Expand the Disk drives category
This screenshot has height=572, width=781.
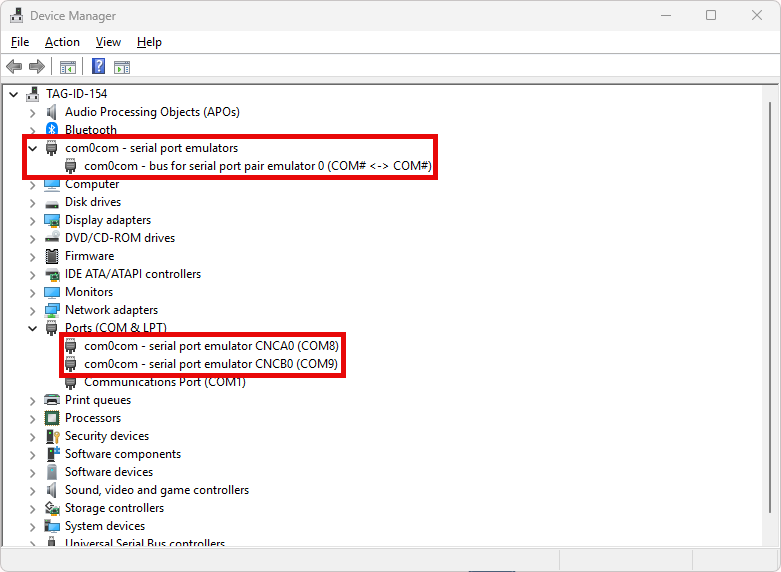[33, 202]
